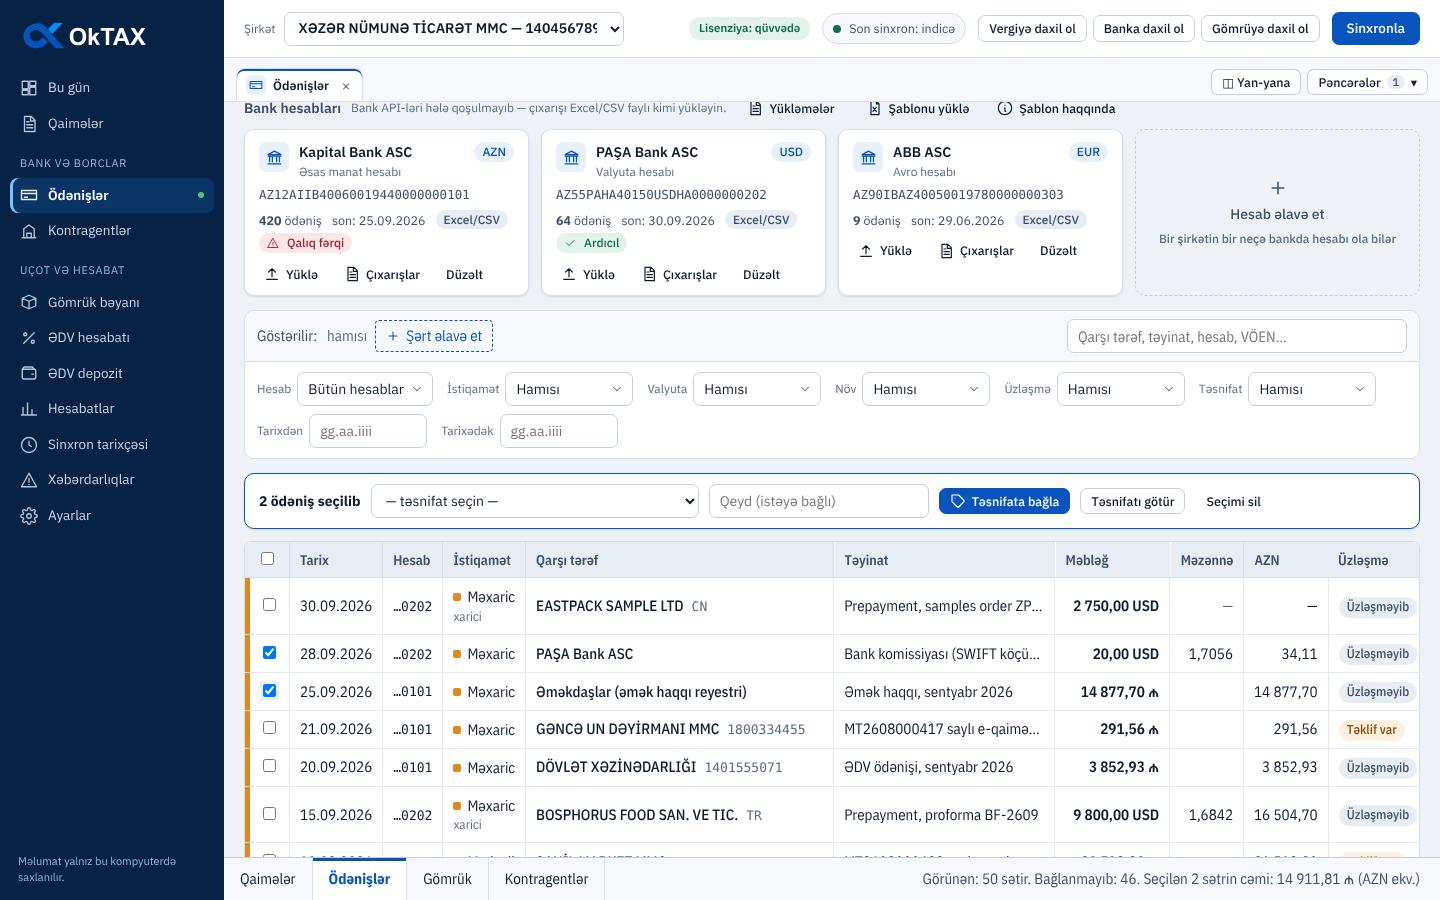This screenshot has height=900, width=1440.
Task: Open ƏDV depozit wallet icon
Action: pos(29,373)
